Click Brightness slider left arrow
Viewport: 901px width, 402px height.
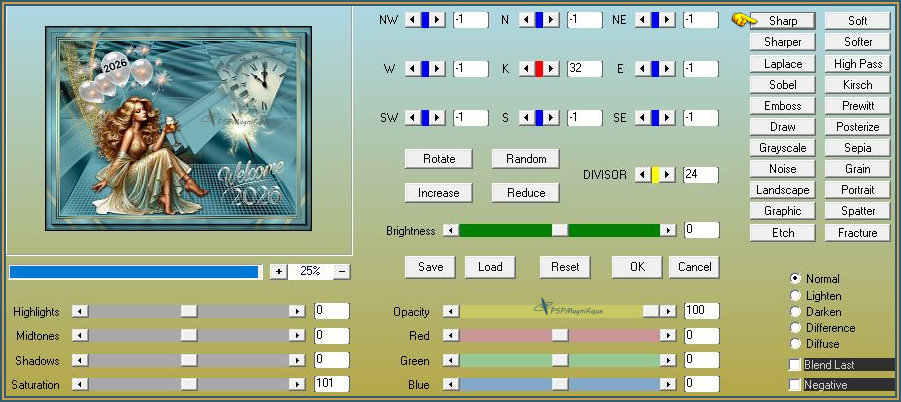pyautogui.click(x=452, y=230)
